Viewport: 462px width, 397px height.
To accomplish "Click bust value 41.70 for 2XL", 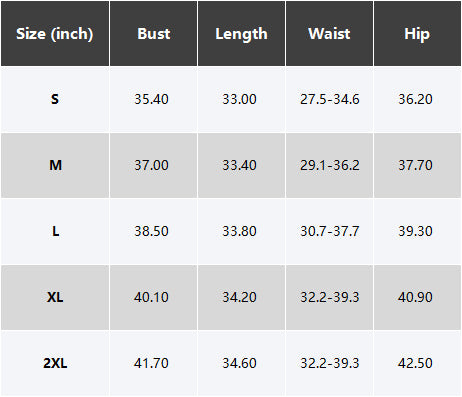I will pyautogui.click(x=151, y=363).
